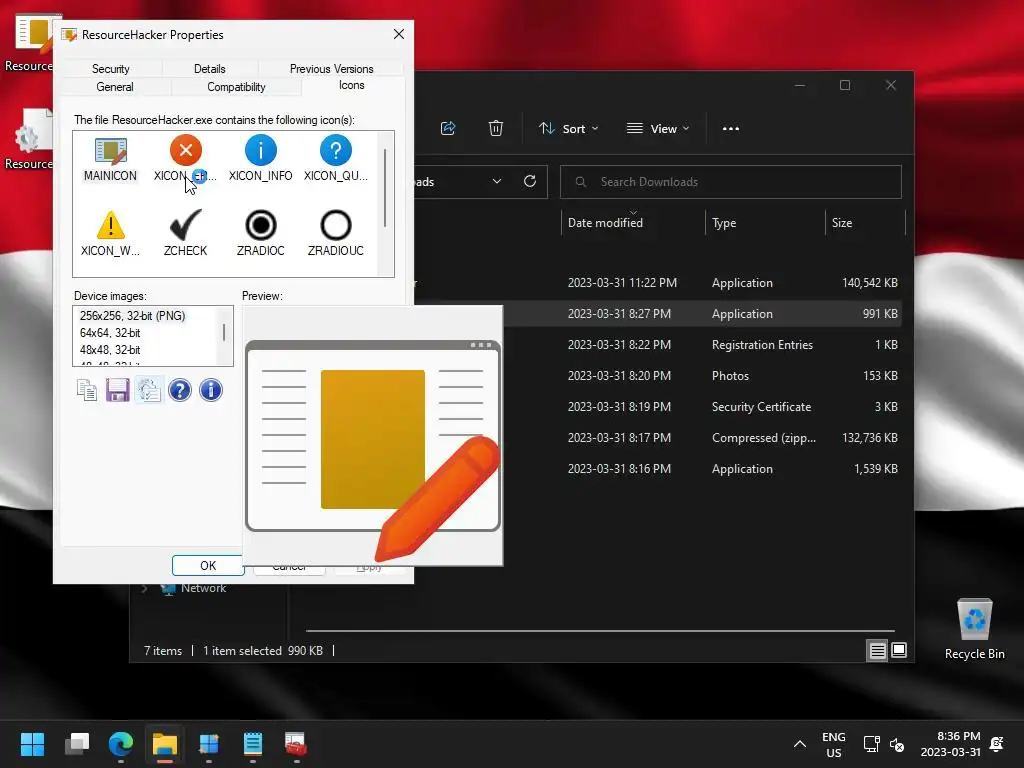This screenshot has width=1024, height=768.
Task: Switch to the Previous Versions tab
Action: point(332,69)
